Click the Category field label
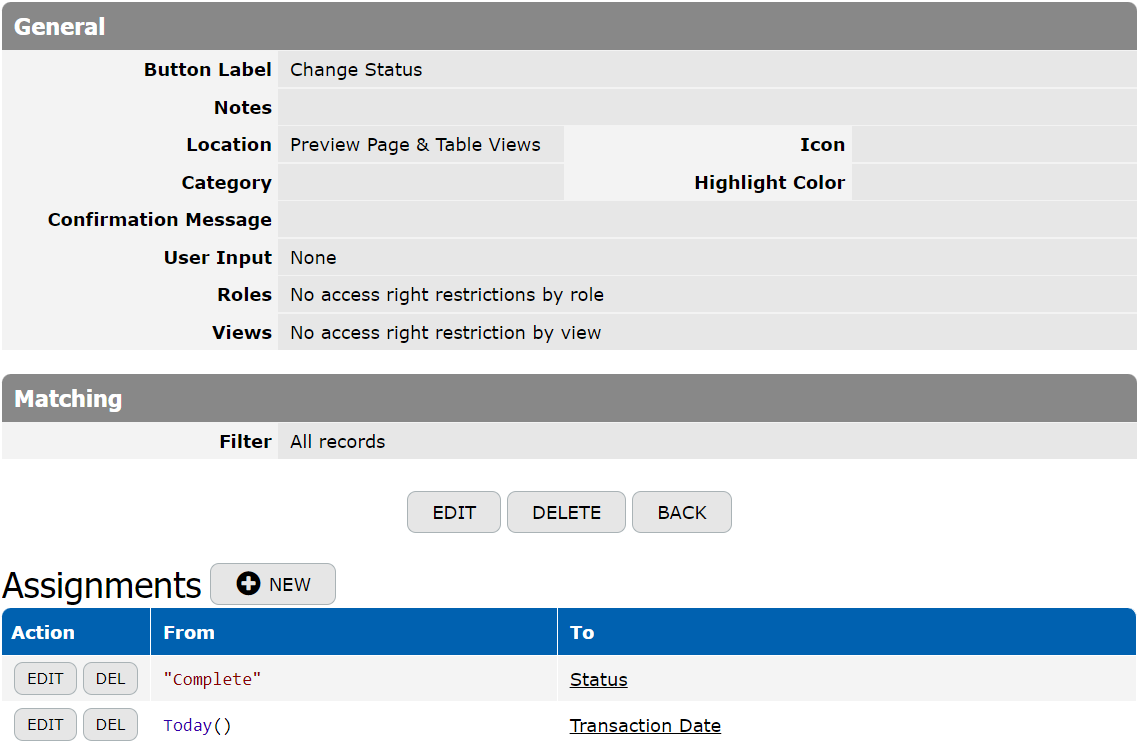The width and height of the screenshot is (1140, 753). (227, 182)
